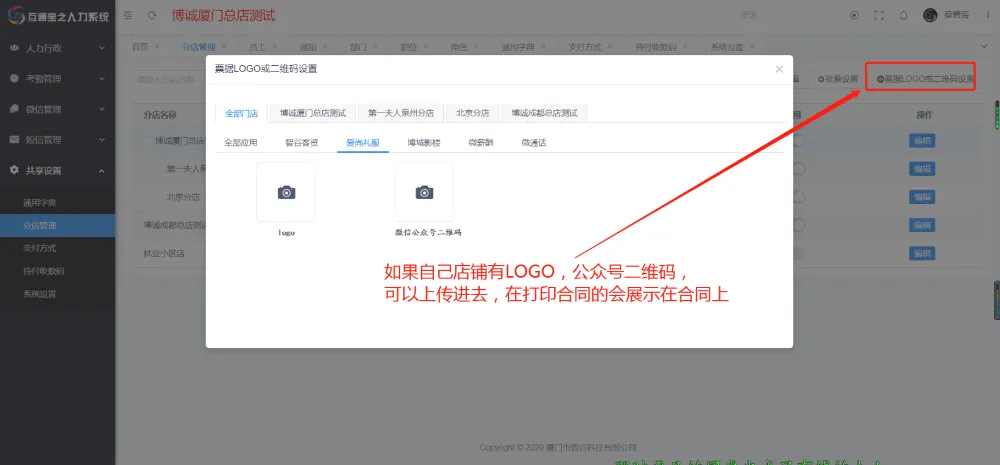Toggle the enable switch in first table row
The height and width of the screenshot is (465, 1000).
pyautogui.click(x=797, y=141)
